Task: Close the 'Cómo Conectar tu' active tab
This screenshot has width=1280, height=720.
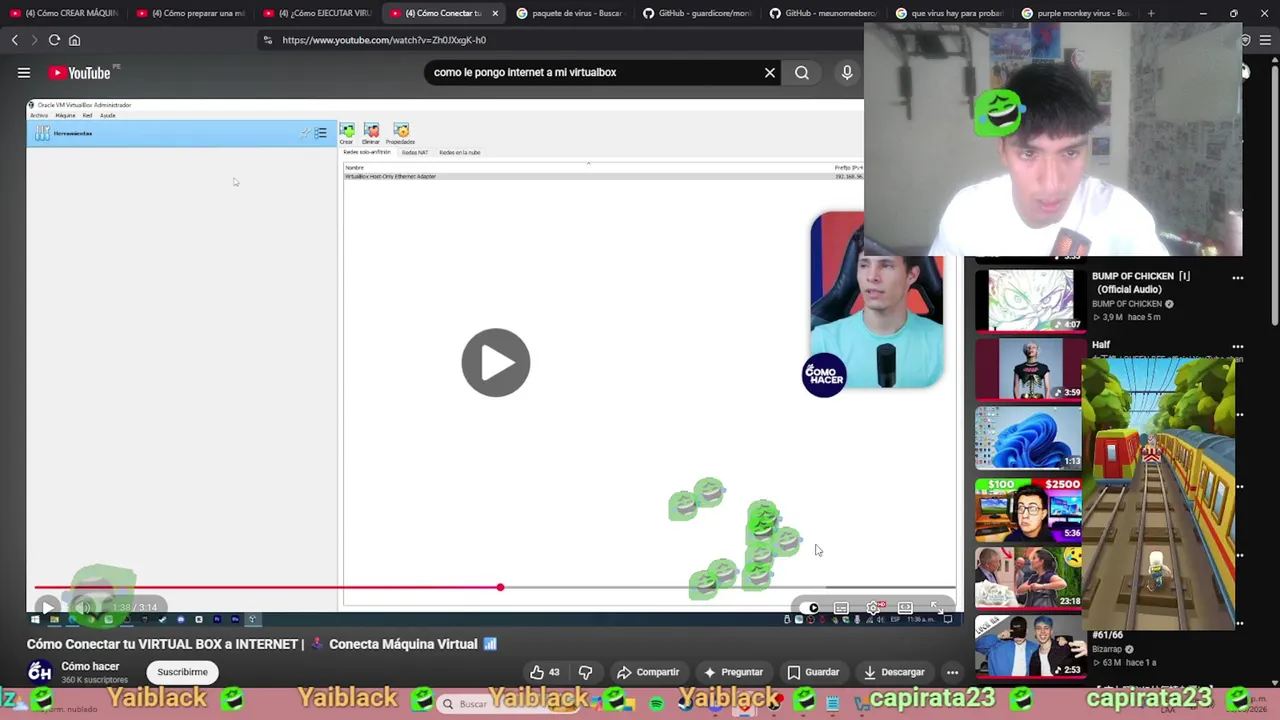Action: point(495,13)
